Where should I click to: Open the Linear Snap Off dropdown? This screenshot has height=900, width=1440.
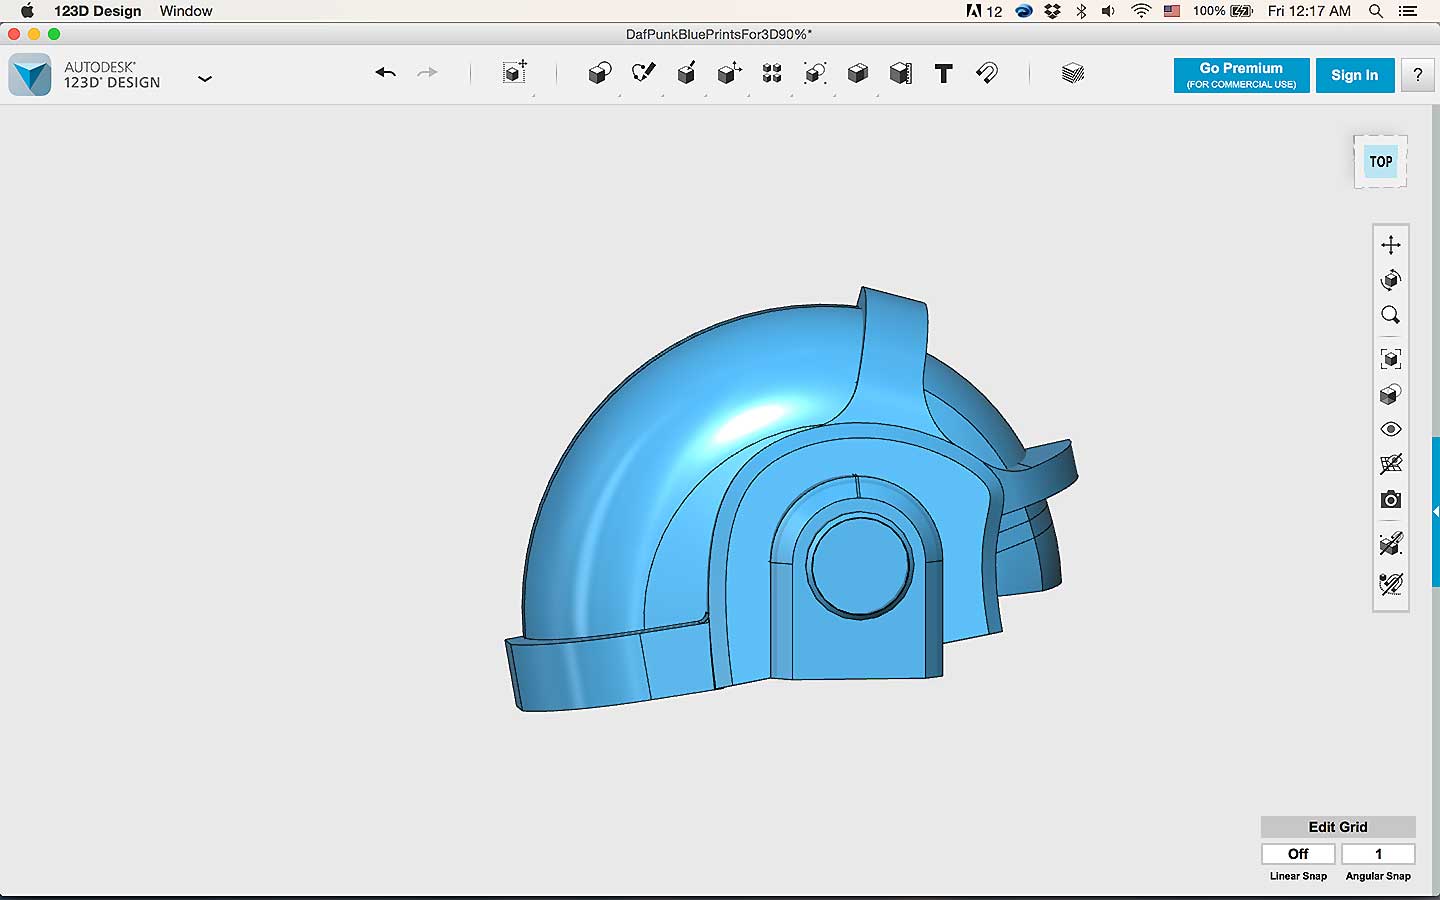click(x=1298, y=854)
